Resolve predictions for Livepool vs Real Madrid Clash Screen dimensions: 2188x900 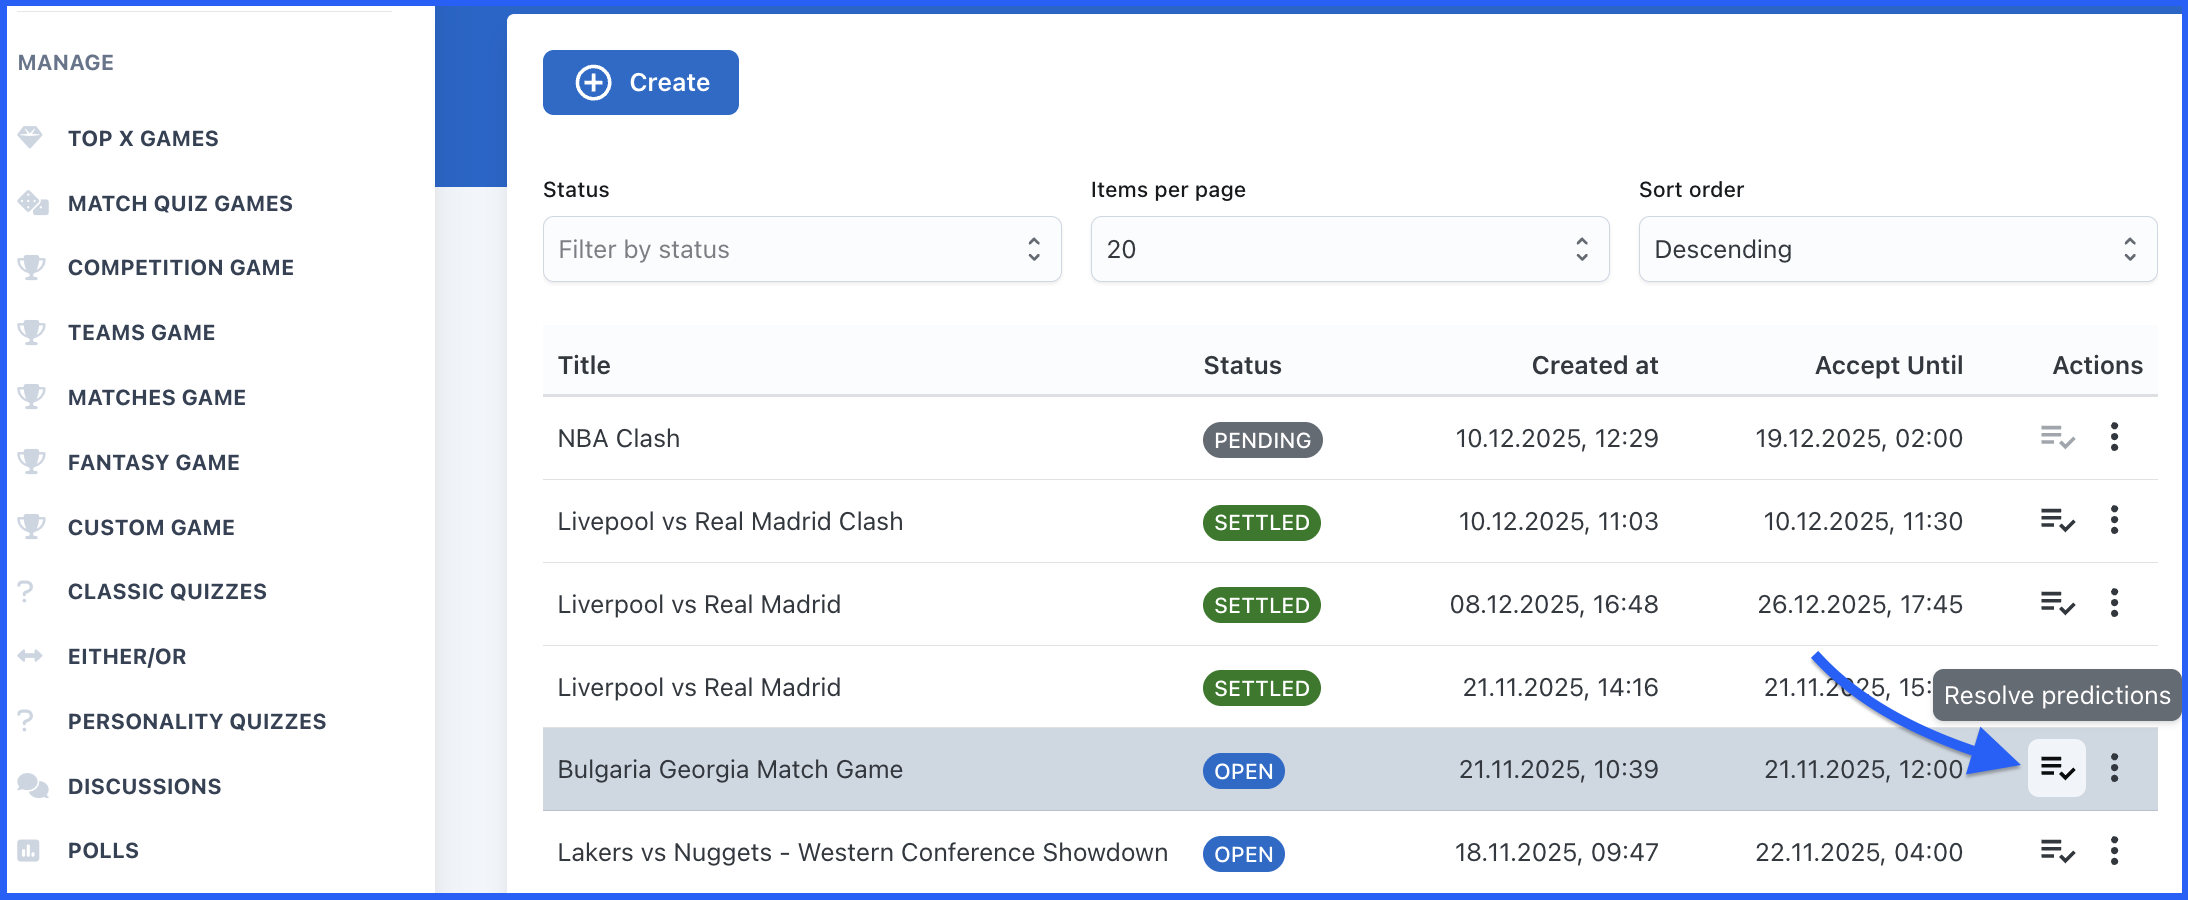(2057, 521)
